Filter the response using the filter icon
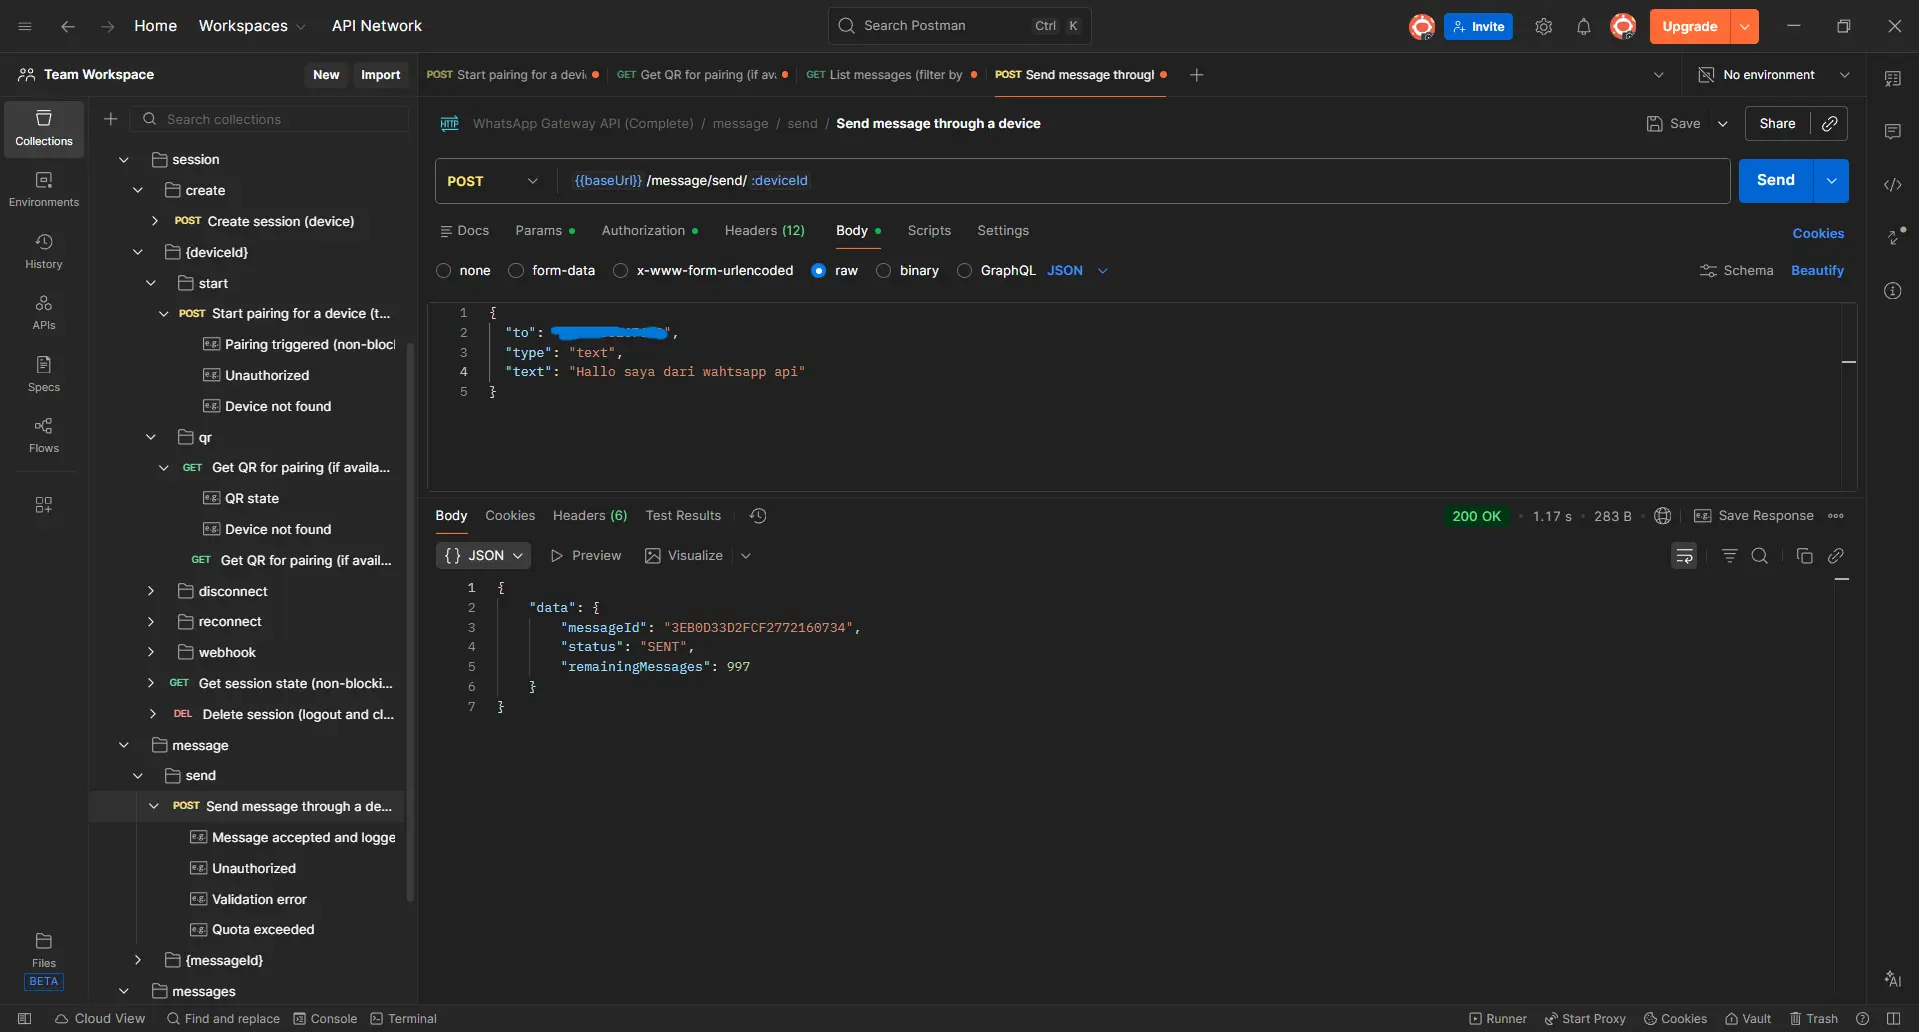The height and width of the screenshot is (1032, 1919). [1729, 556]
